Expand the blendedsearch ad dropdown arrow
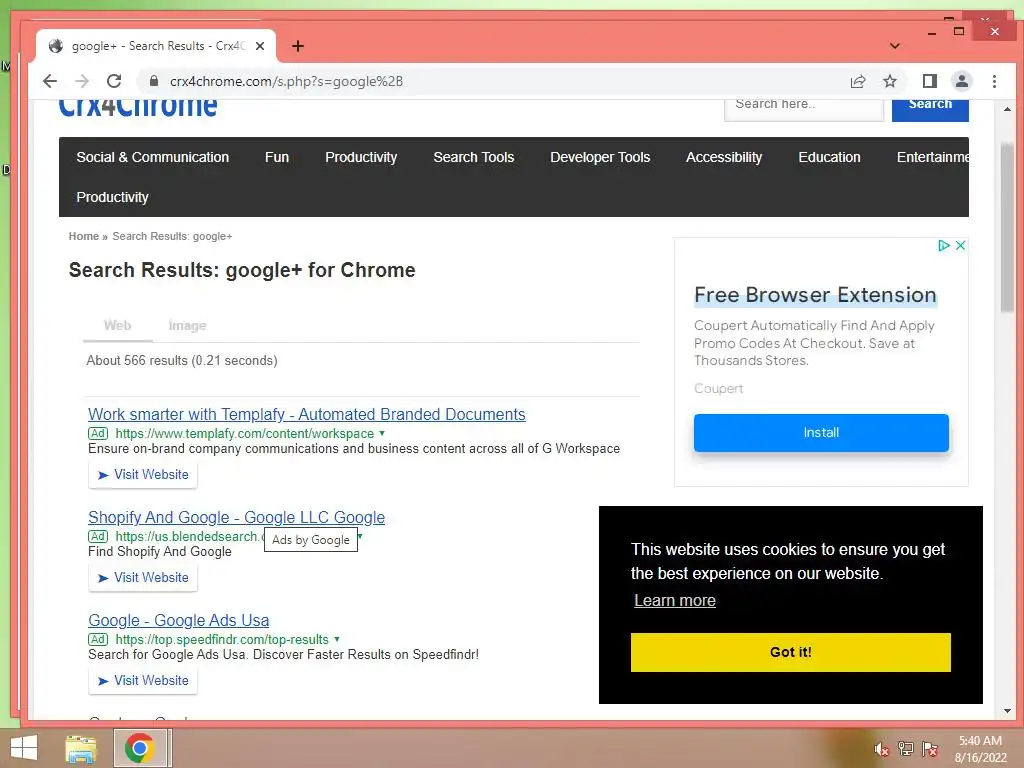The width and height of the screenshot is (1024, 768). (x=360, y=536)
